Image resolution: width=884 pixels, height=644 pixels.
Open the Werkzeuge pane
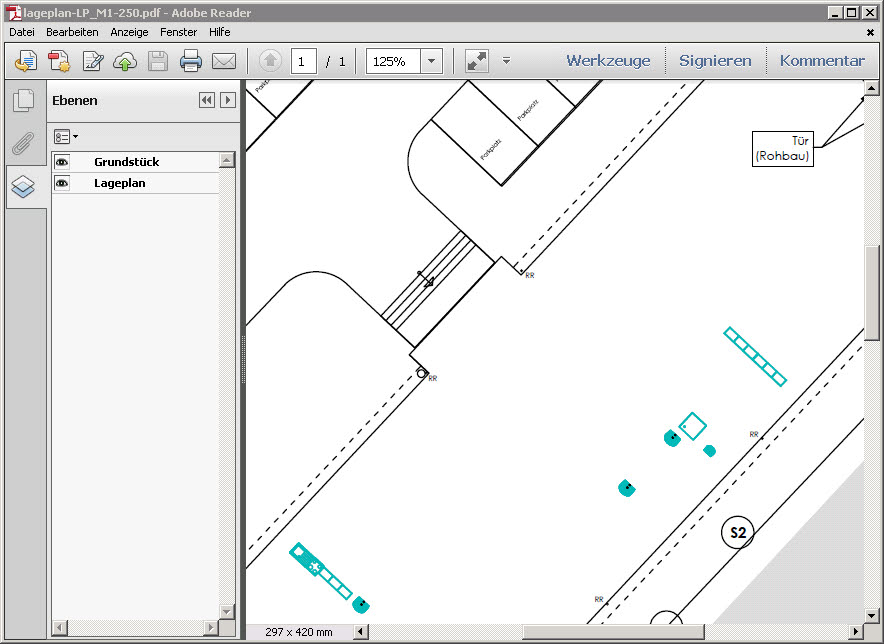click(608, 60)
